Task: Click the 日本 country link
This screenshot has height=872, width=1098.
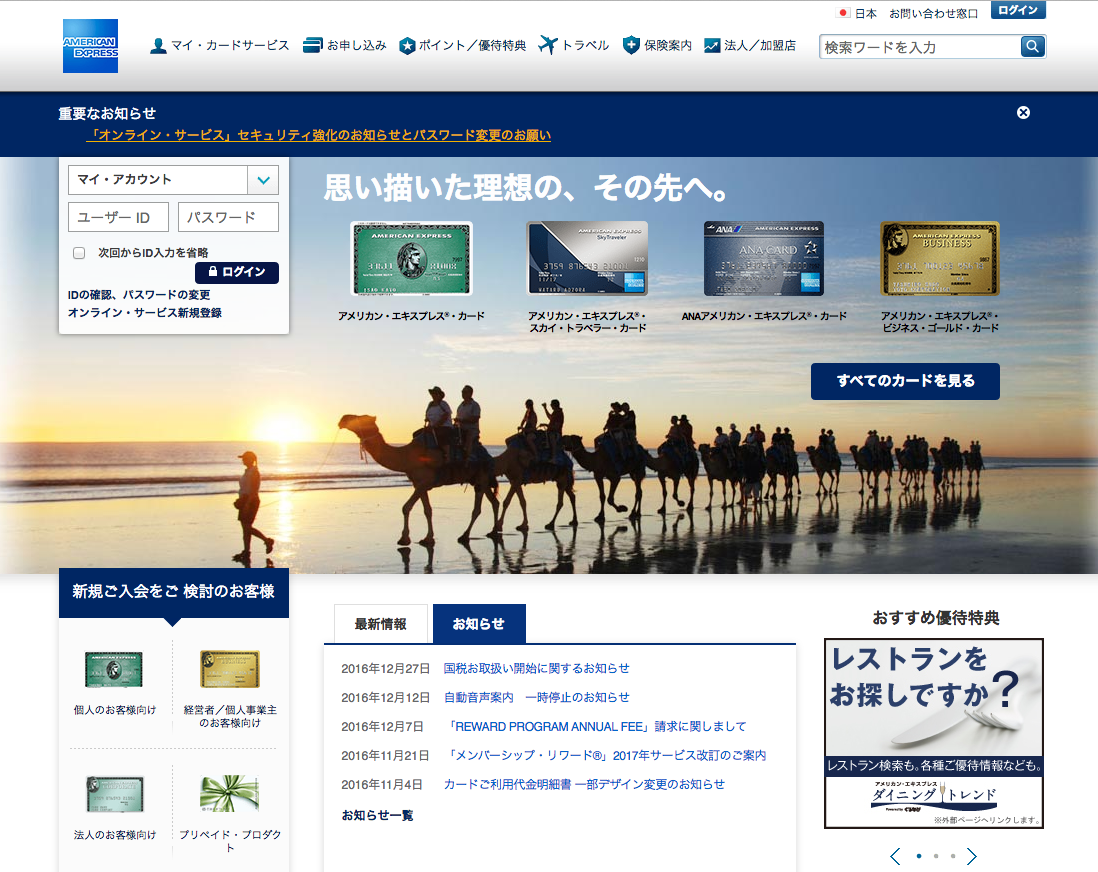Action: tap(866, 13)
